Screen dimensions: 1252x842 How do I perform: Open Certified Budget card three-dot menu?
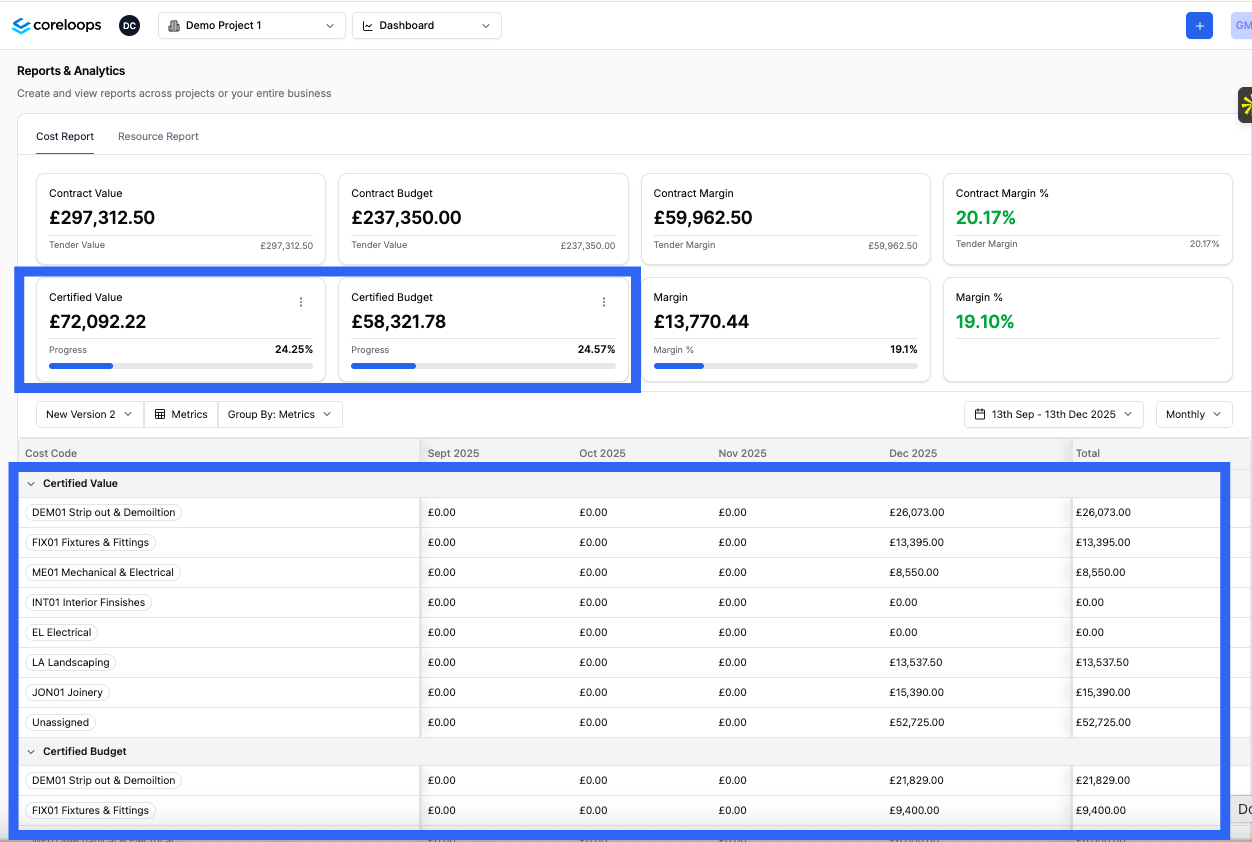[x=603, y=302]
